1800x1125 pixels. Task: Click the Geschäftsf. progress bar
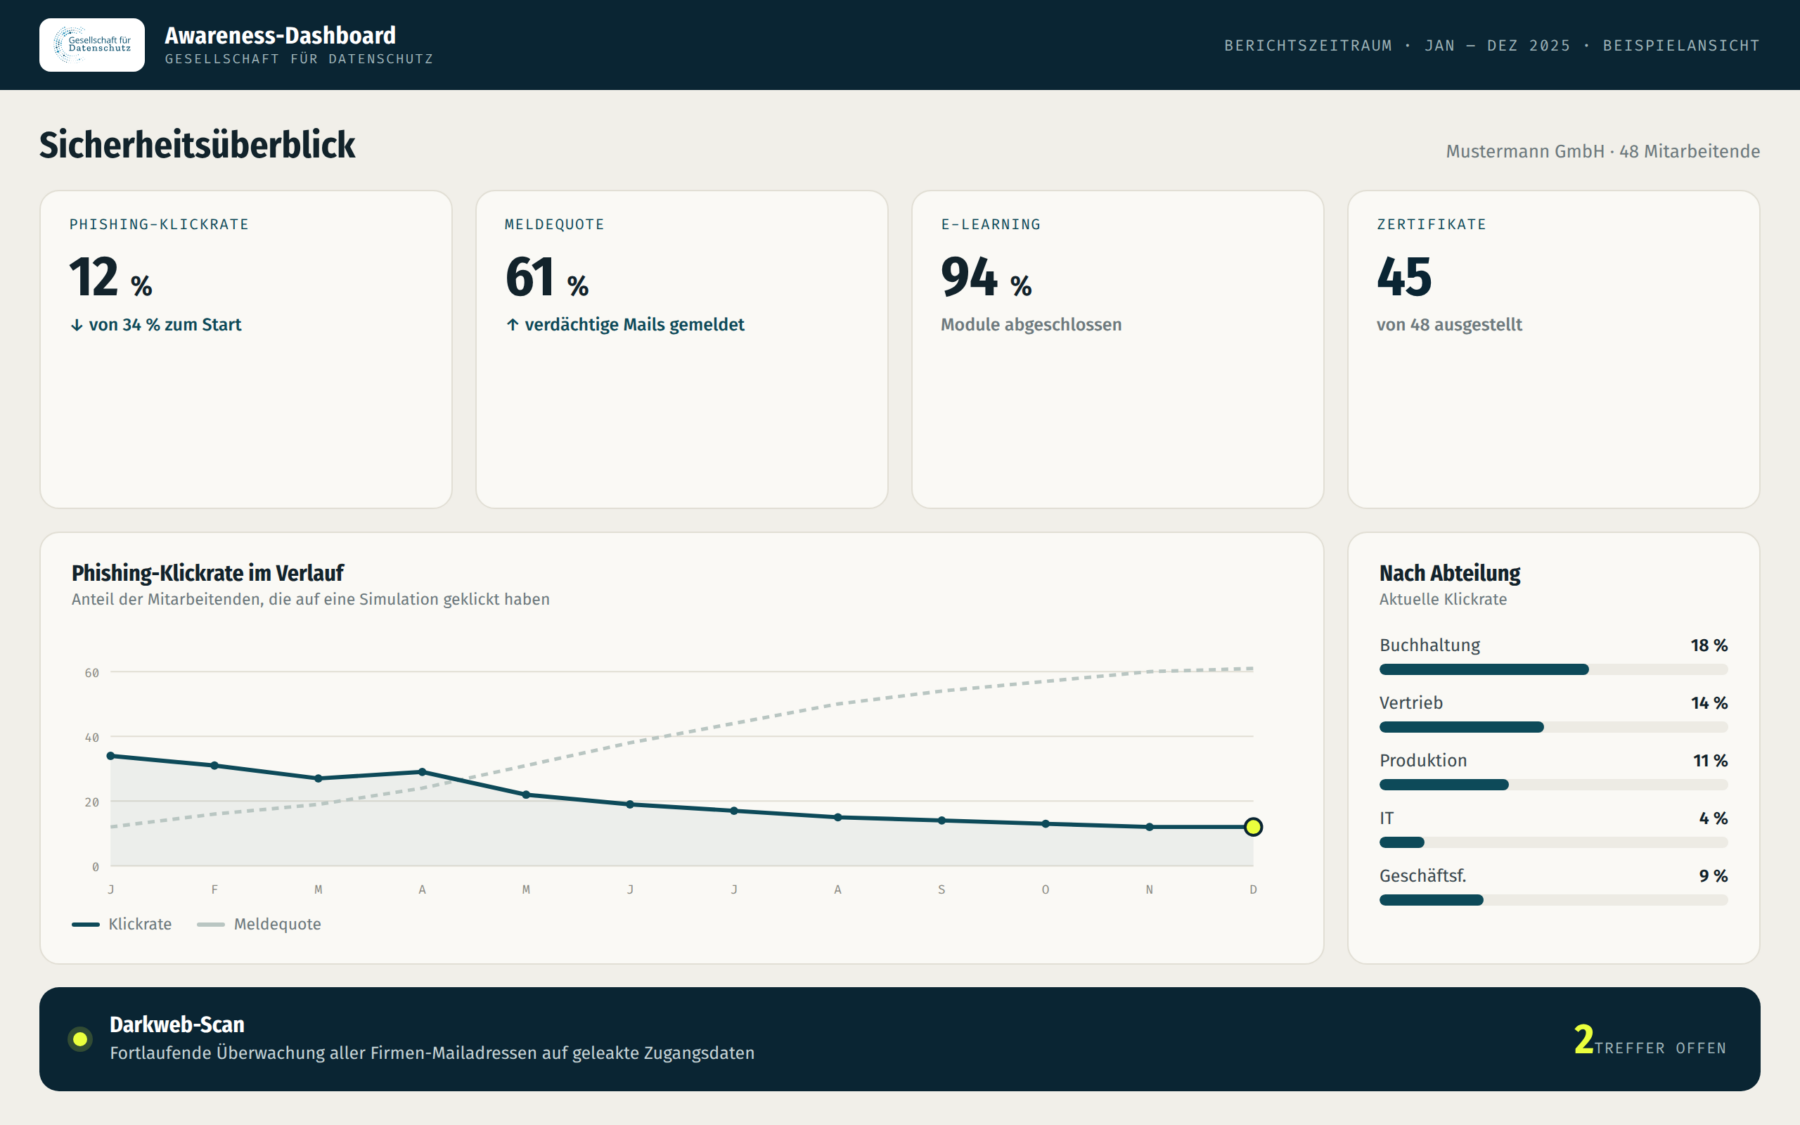(1553, 900)
